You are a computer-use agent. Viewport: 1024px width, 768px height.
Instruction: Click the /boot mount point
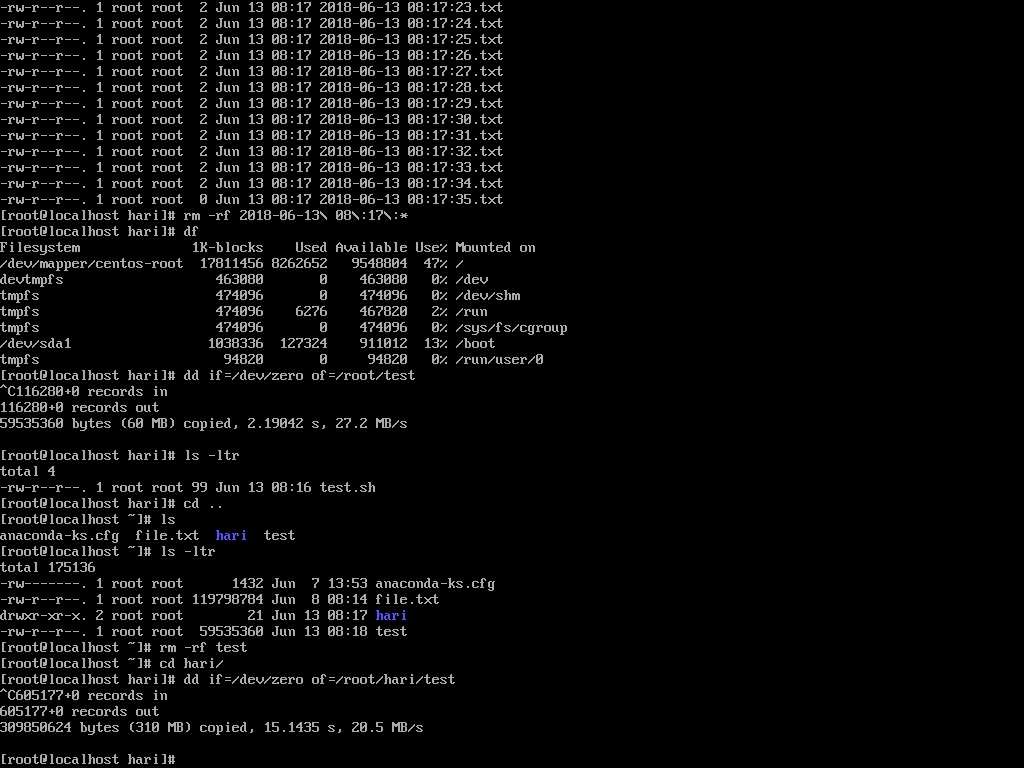(x=475, y=344)
